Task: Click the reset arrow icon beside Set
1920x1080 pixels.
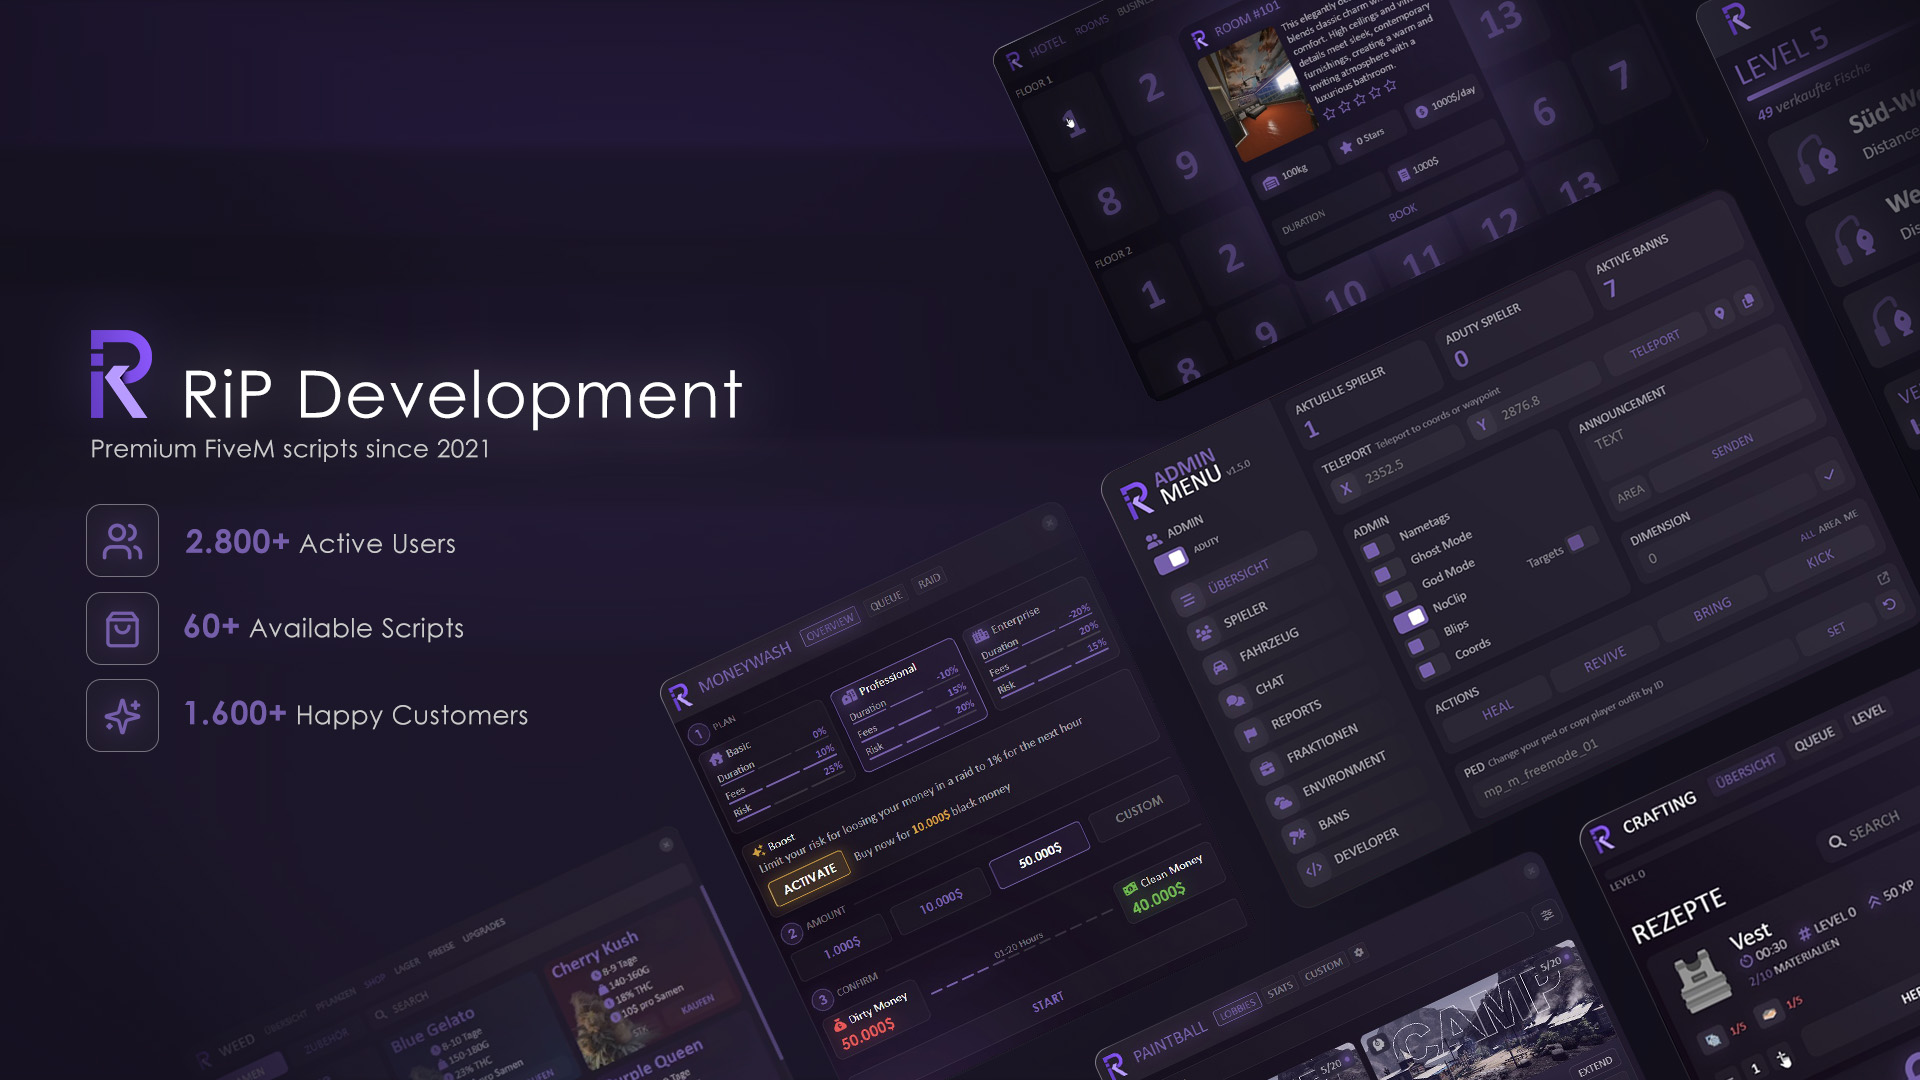Action: (1889, 605)
